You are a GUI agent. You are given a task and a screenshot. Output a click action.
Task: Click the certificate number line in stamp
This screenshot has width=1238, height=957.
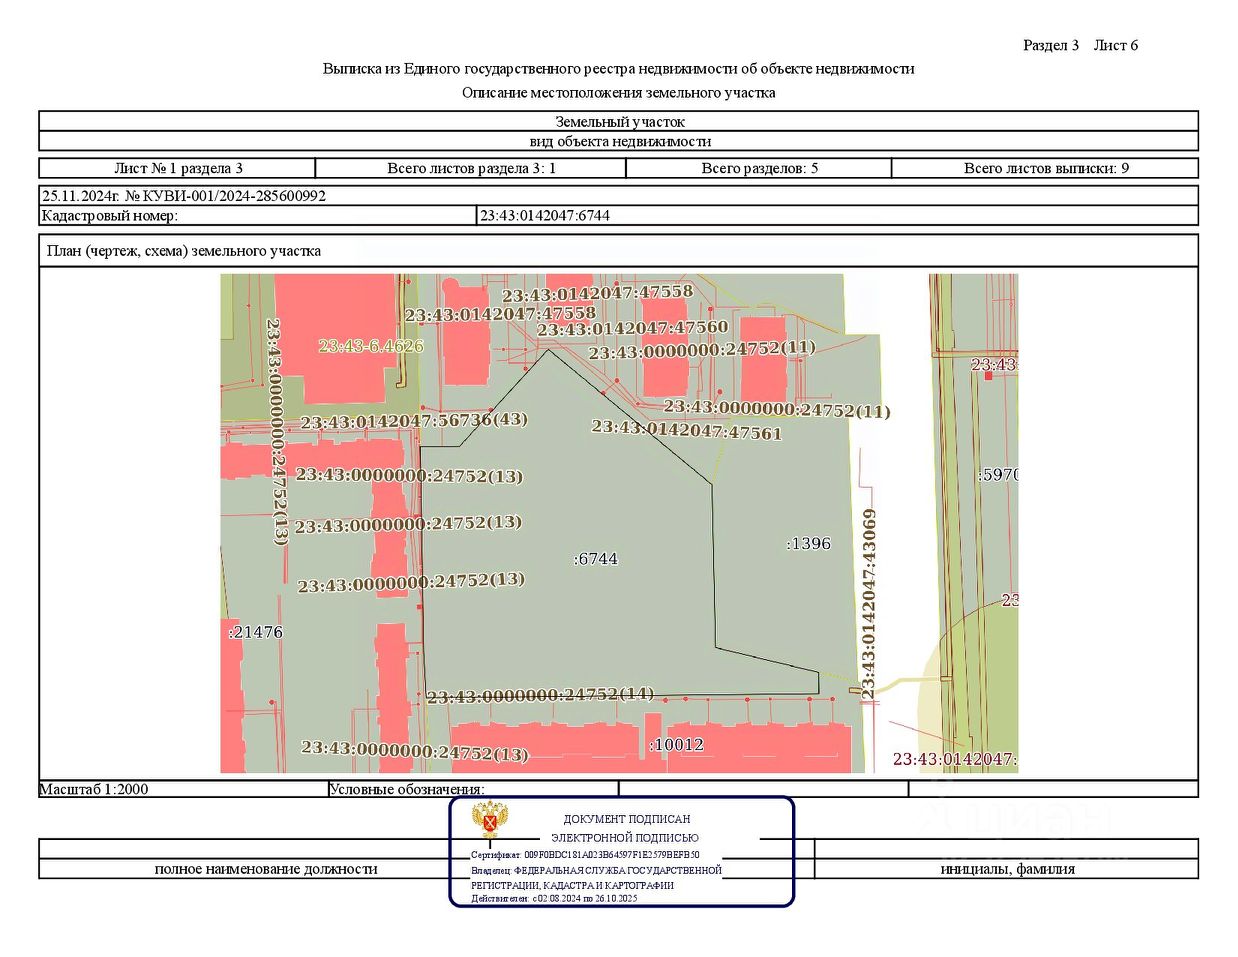click(586, 855)
